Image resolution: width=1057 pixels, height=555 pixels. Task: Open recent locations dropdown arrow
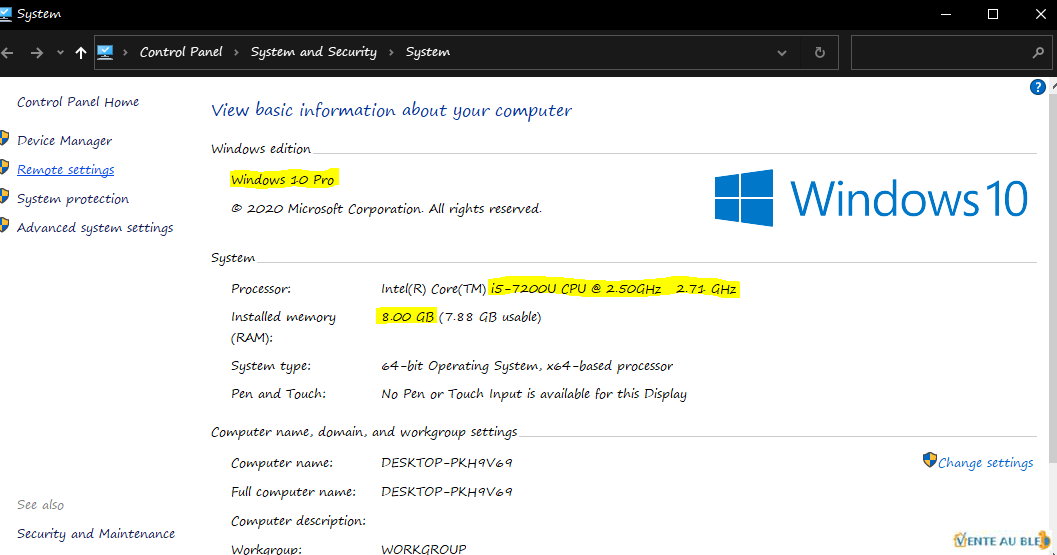pyautogui.click(x=60, y=53)
